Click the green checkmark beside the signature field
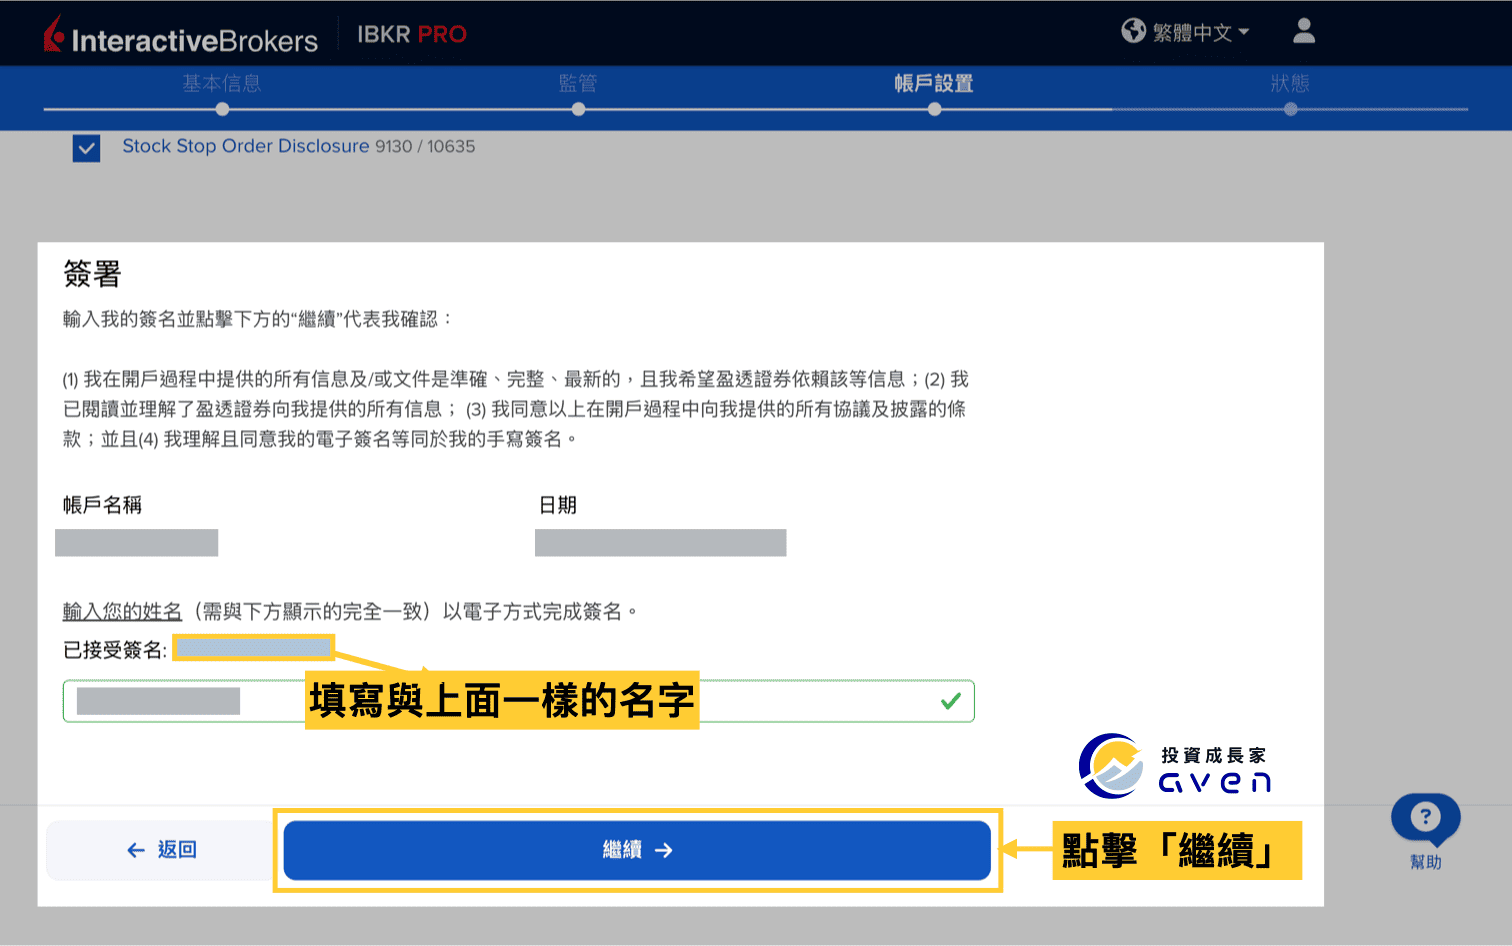 [950, 701]
